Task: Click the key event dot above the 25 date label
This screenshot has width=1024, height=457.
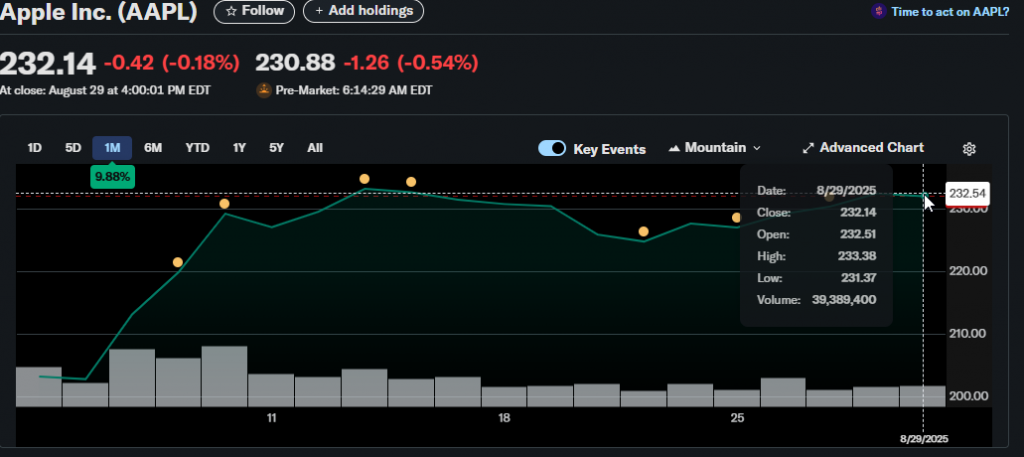Action: 737,217
